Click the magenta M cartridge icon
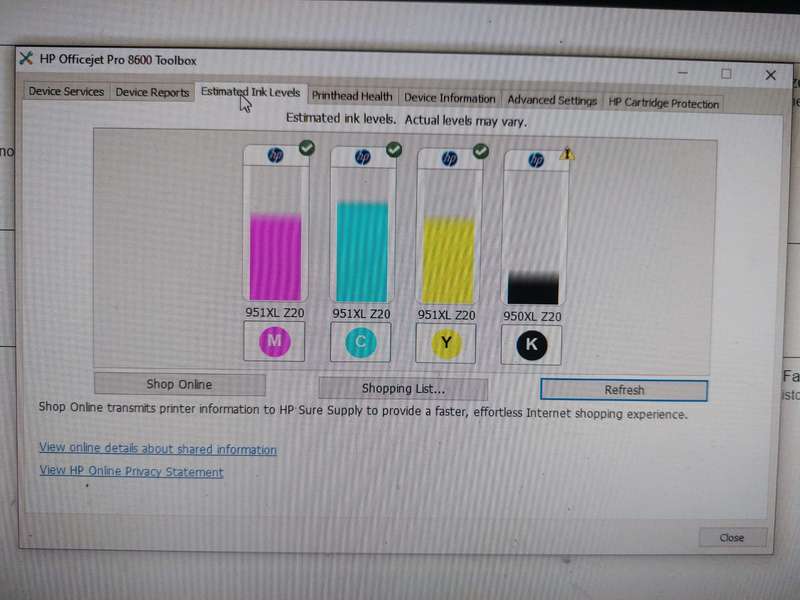 [x=274, y=341]
